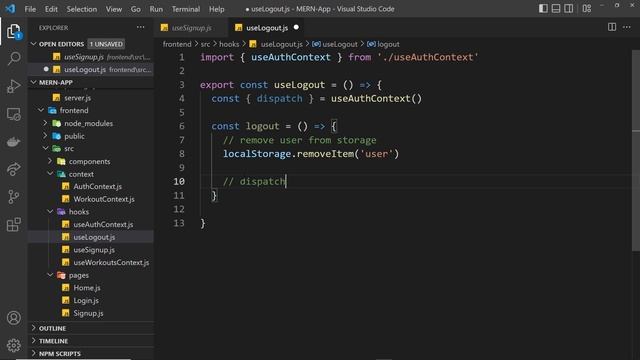Split the editor right
640x360 pixels.
pyautogui.click(x=611, y=27)
